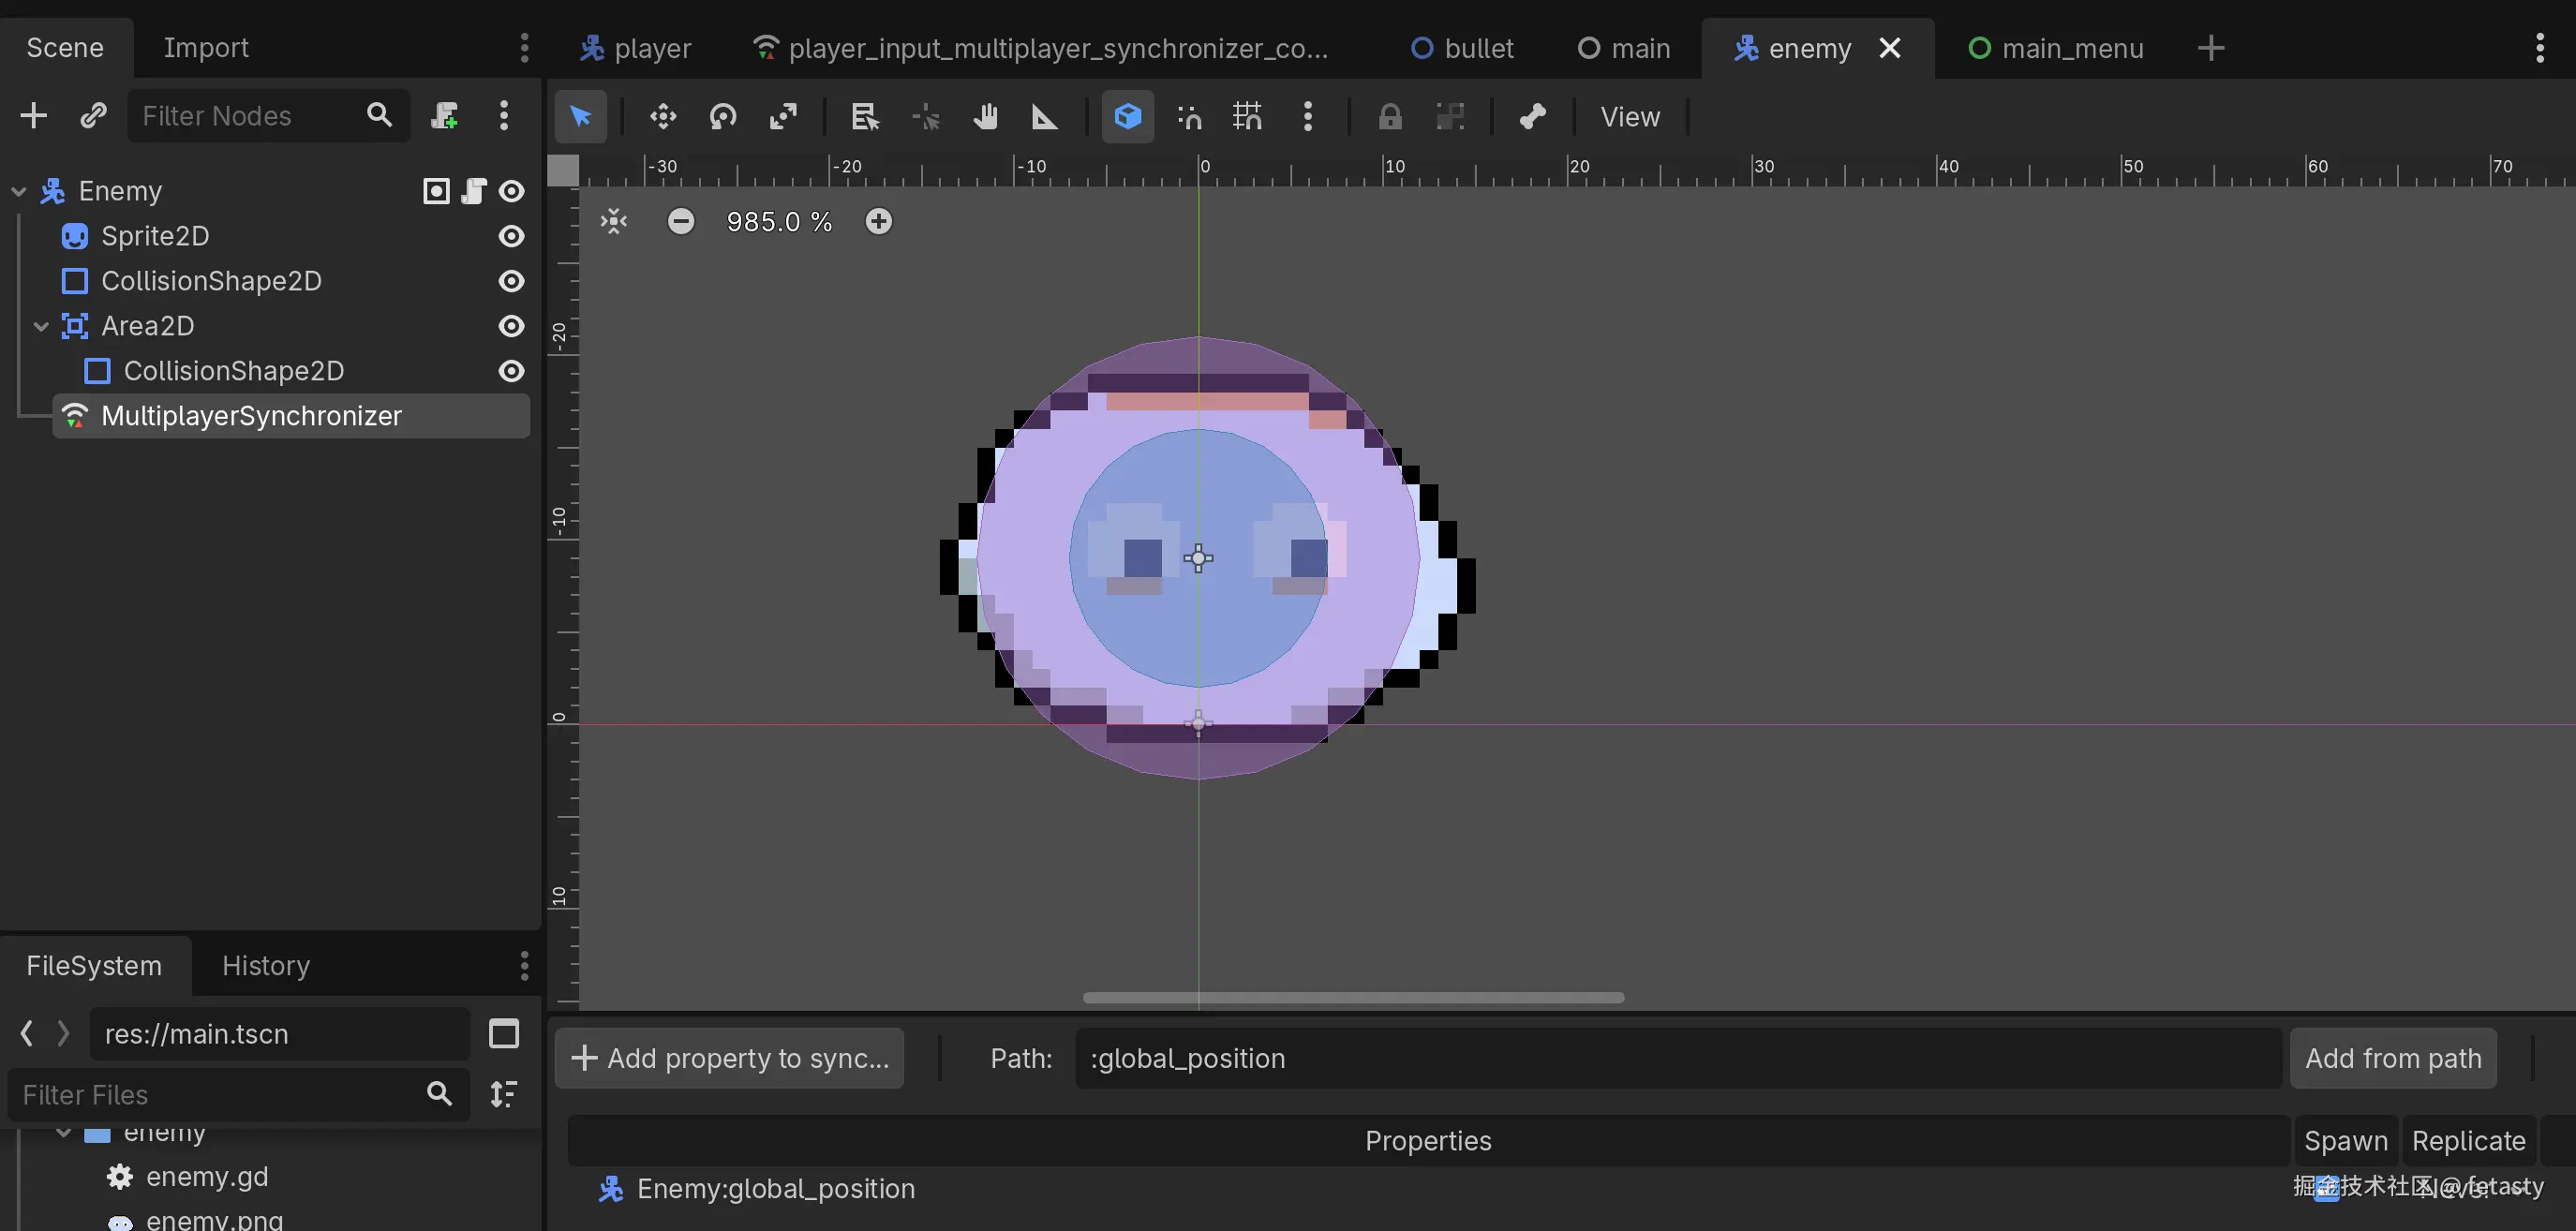Click the Path input field

point(1676,1058)
